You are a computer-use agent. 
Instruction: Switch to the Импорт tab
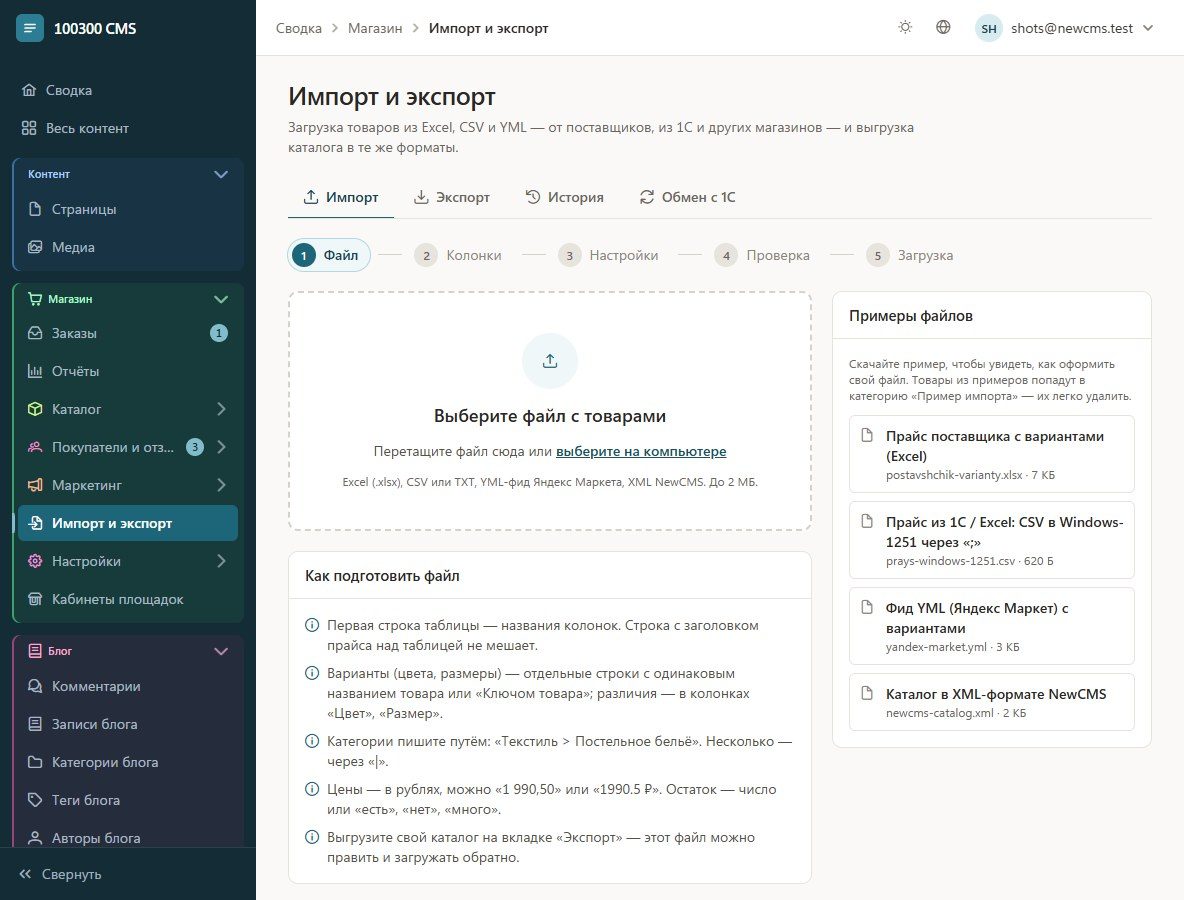[x=341, y=197]
